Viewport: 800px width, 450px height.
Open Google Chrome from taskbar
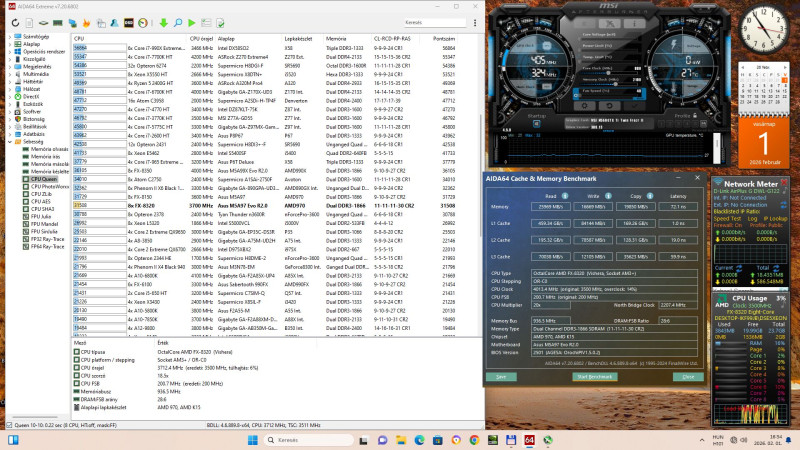coord(474,440)
